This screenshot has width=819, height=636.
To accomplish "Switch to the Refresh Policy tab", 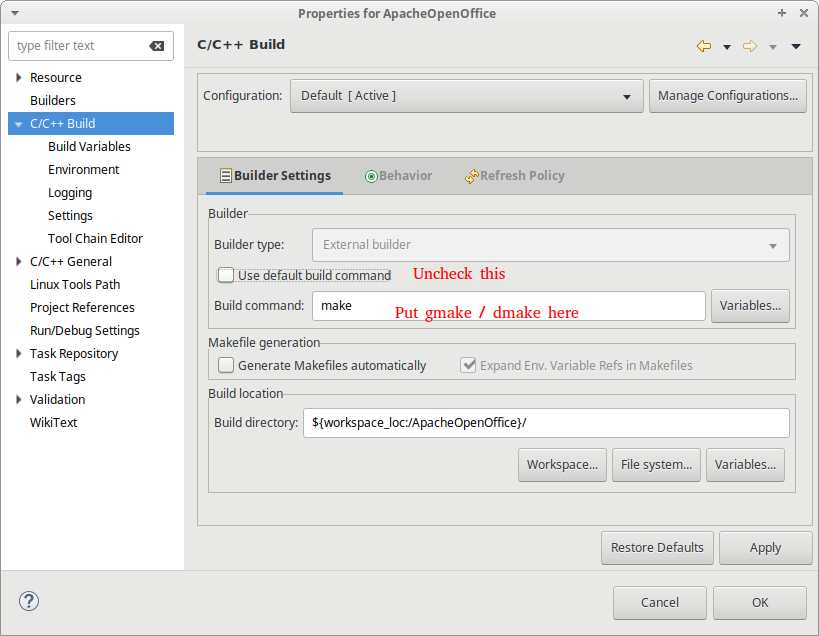I will click(x=514, y=176).
